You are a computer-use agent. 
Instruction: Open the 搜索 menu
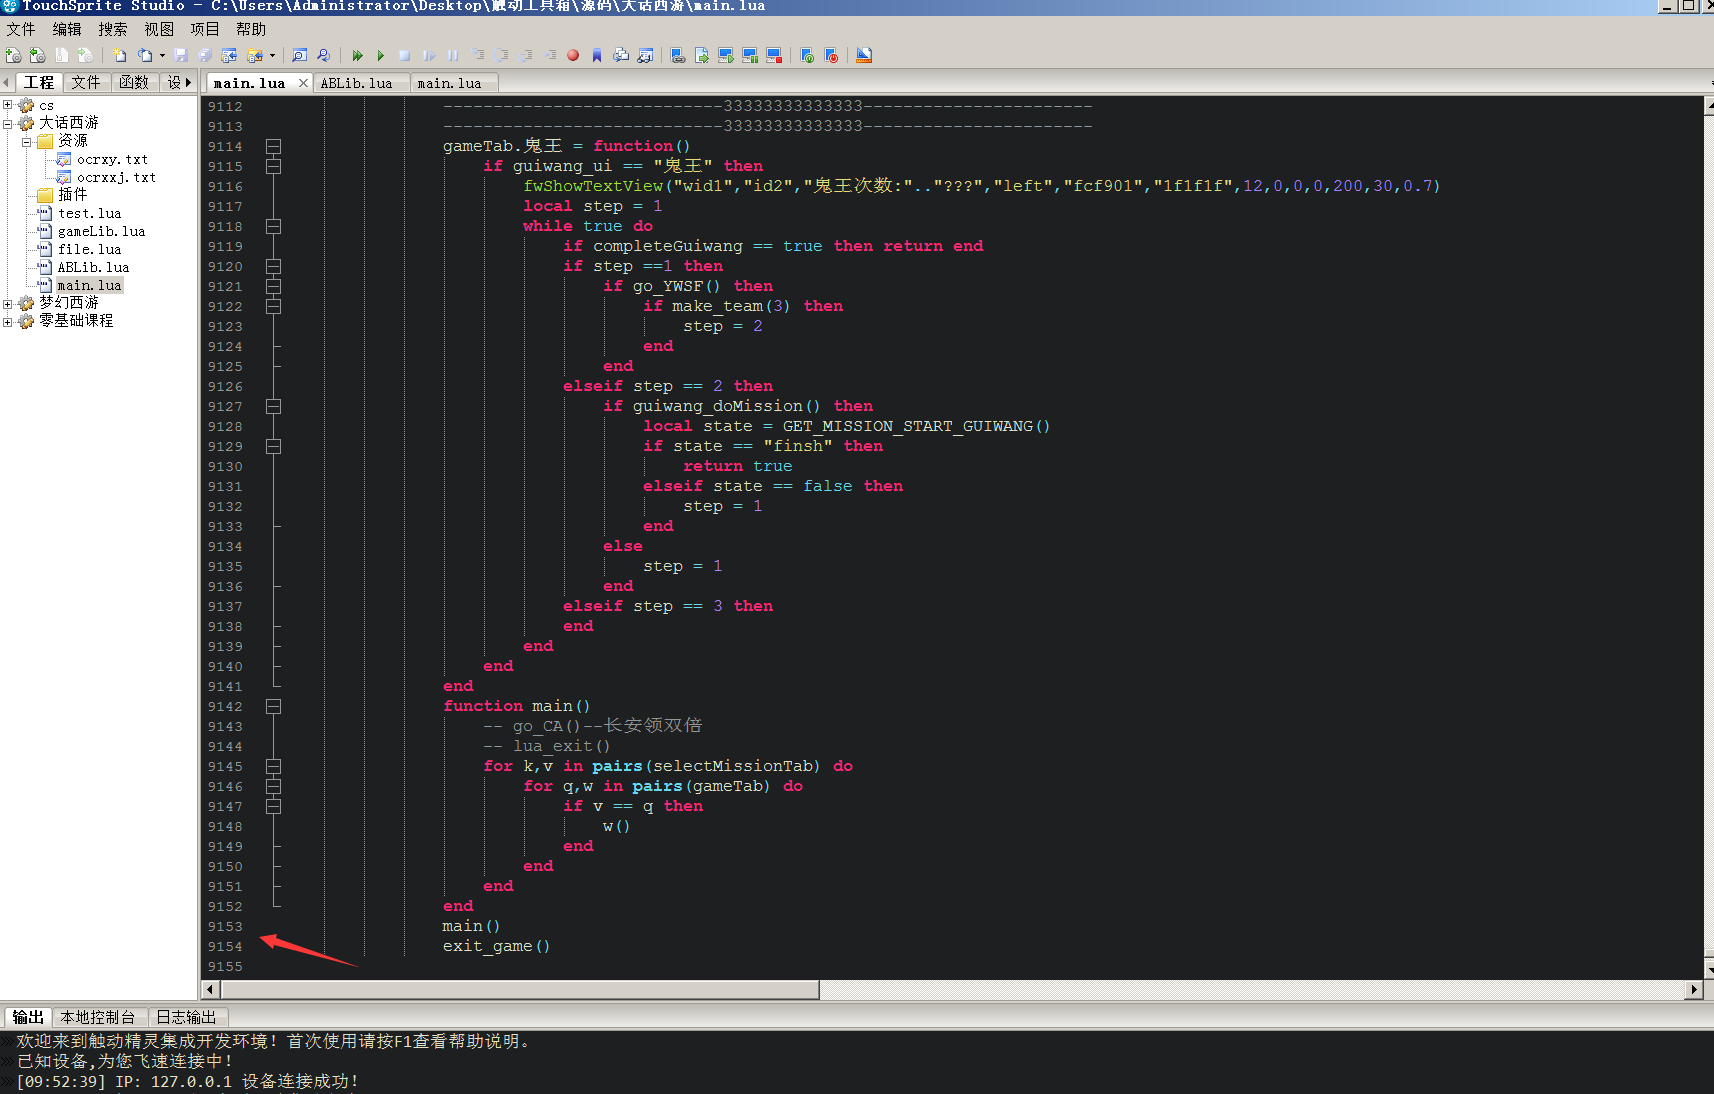[113, 29]
